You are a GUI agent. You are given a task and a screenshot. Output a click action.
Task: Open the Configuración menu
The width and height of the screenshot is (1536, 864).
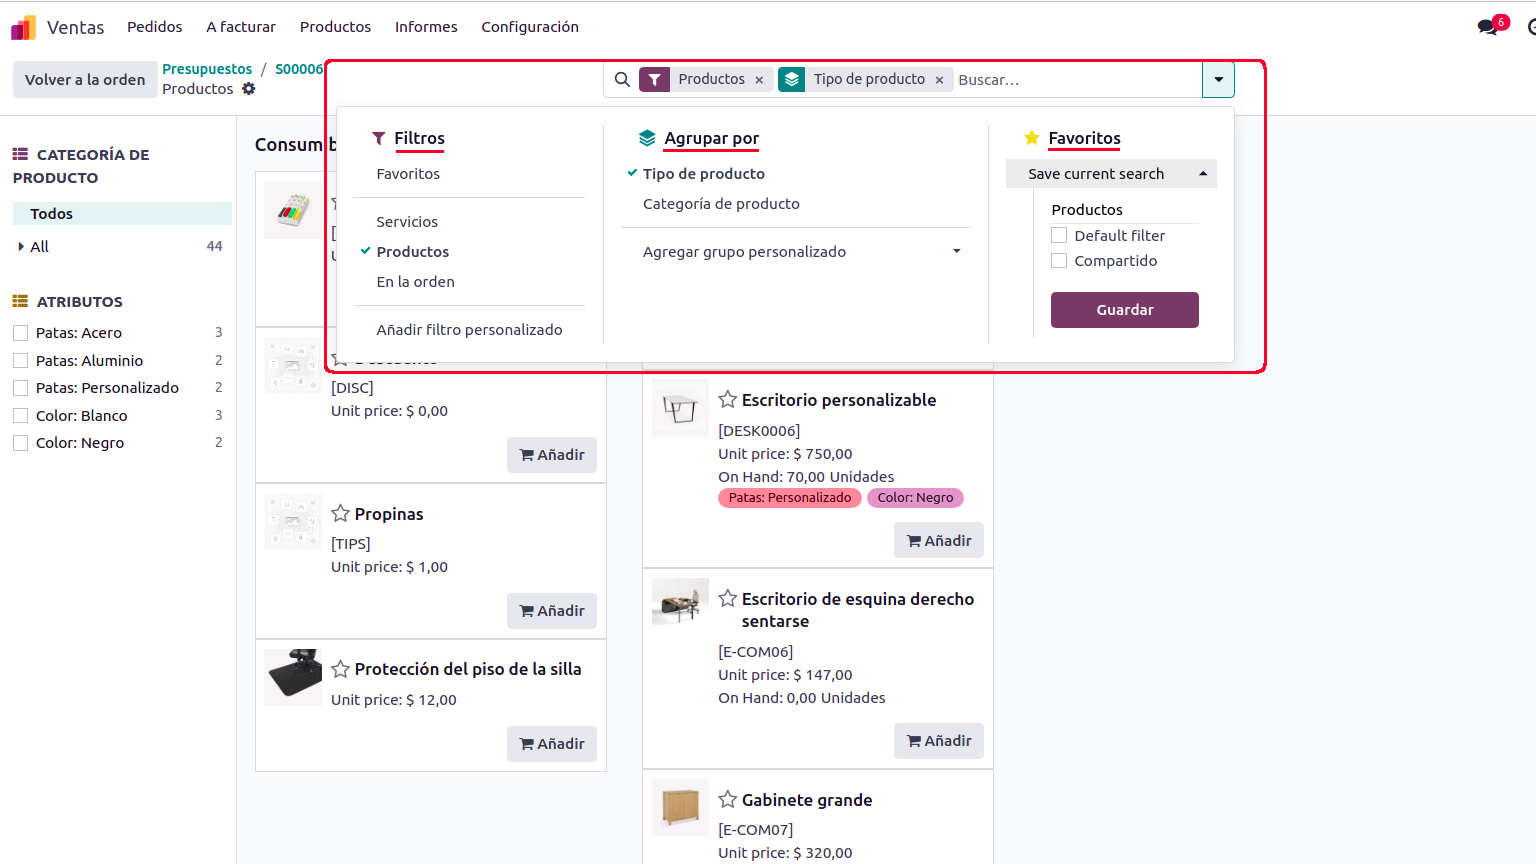530,27
